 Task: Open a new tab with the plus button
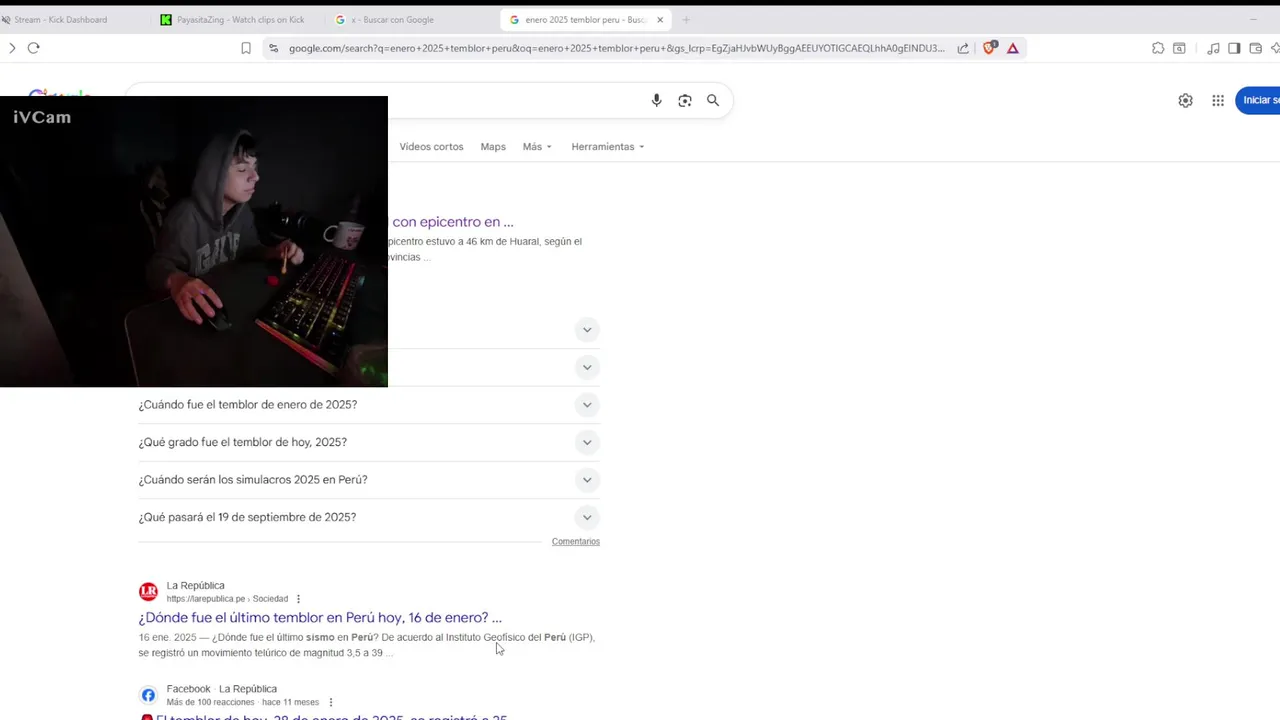686,20
